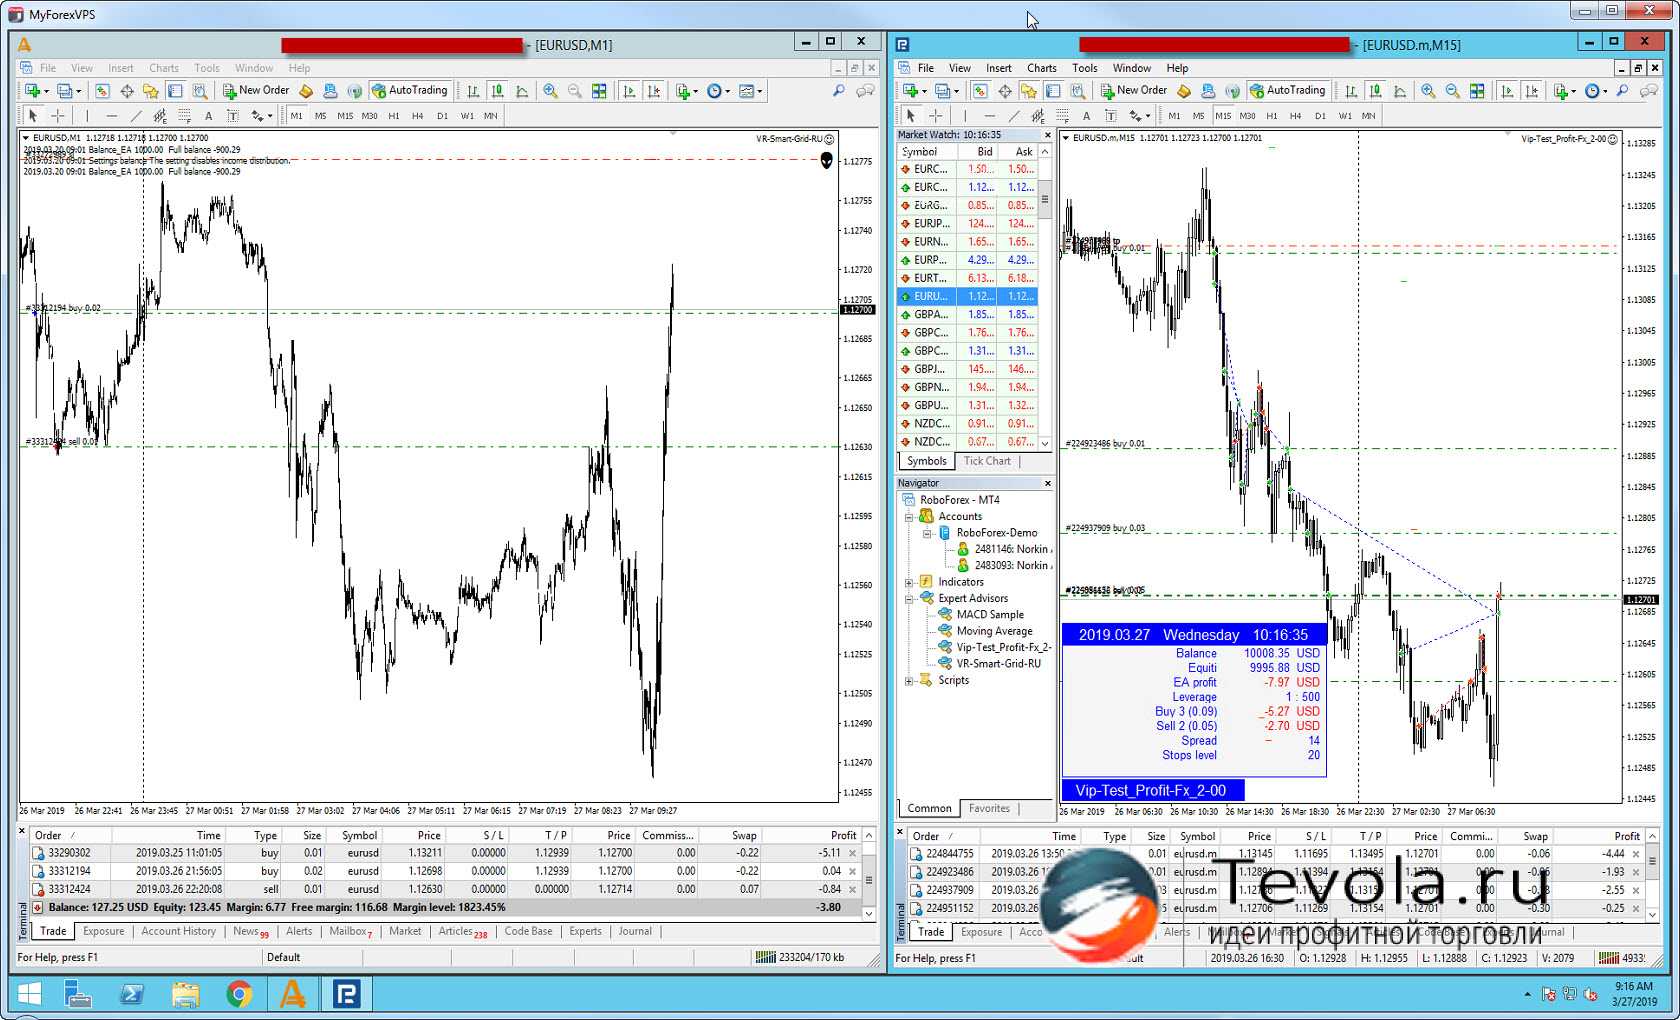The width and height of the screenshot is (1680, 1020).
Task: Click New Order in the left EURUSD,M1 window
Action: coord(256,90)
